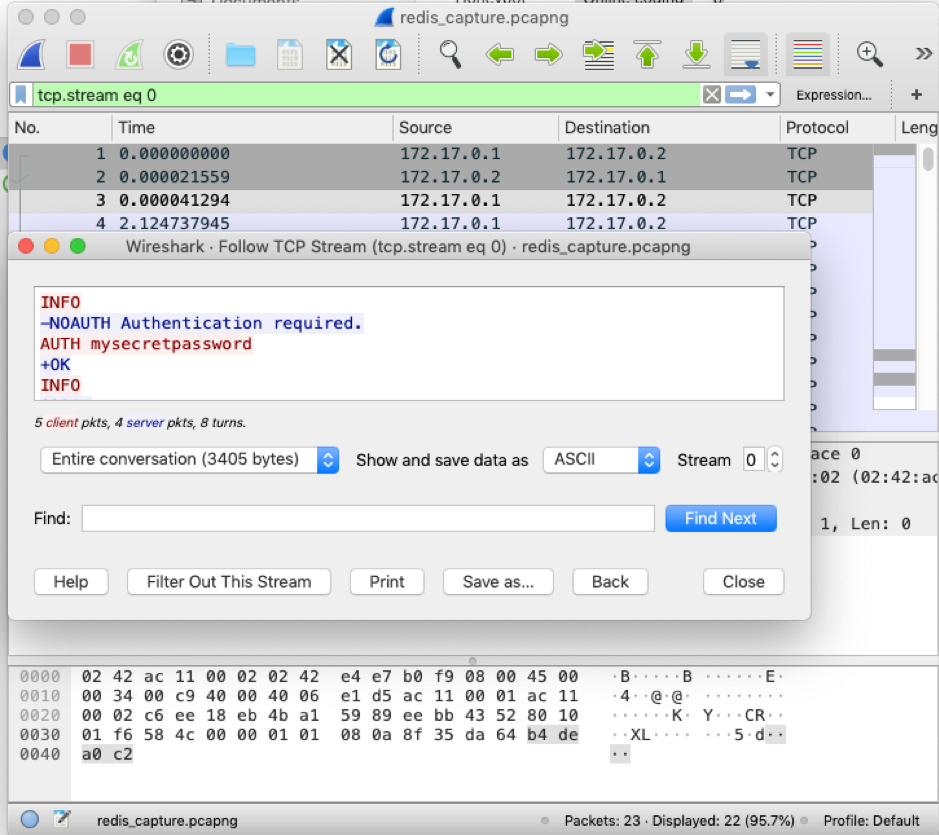The width and height of the screenshot is (939, 835).
Task: Stop the running capture with red square
Action: (x=80, y=54)
